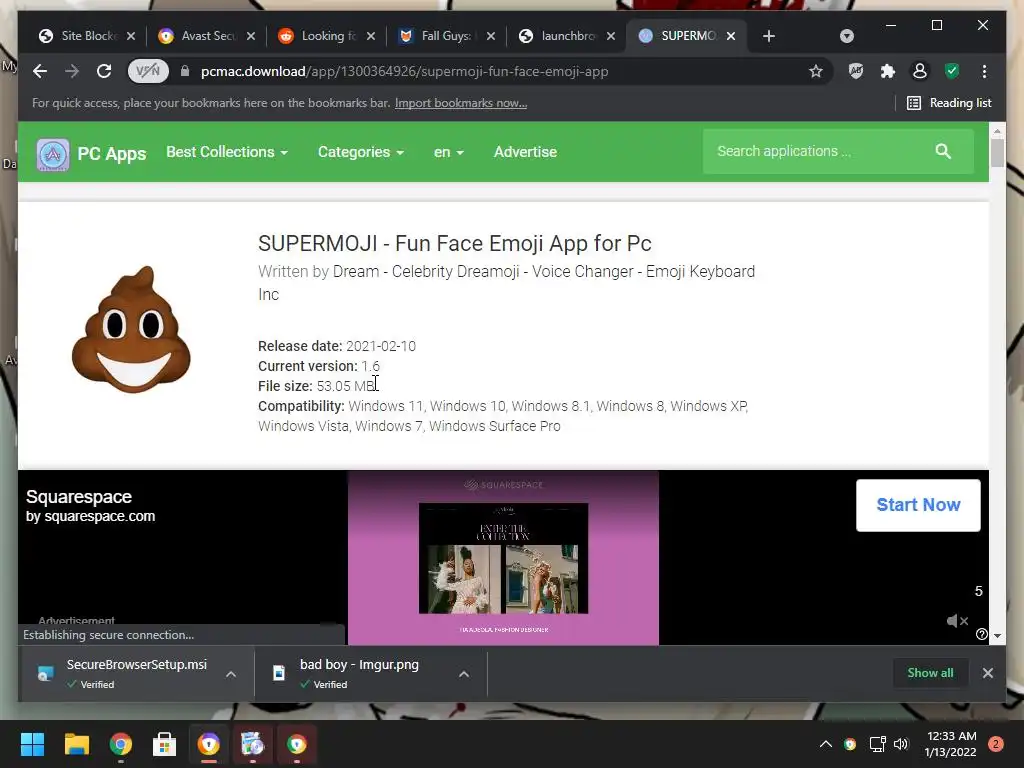Viewport: 1024px width, 768px height.
Task: Select the Release date 2021-02-10 text
Action: pyautogui.click(x=337, y=346)
